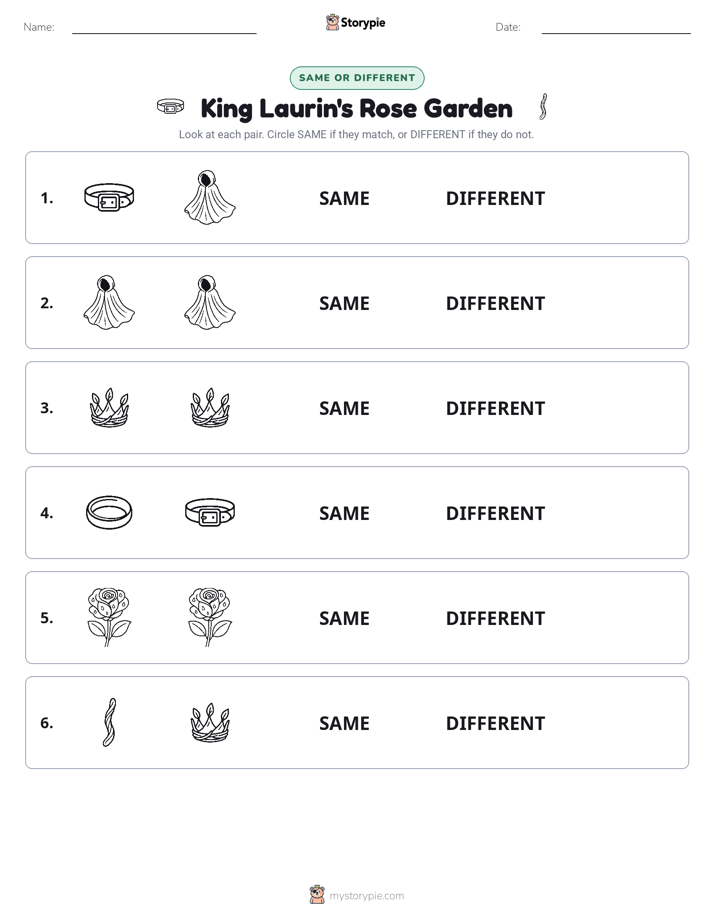Screen dimensions: 714x924
Task: Click the Storypie logo at top
Action: point(356,22)
